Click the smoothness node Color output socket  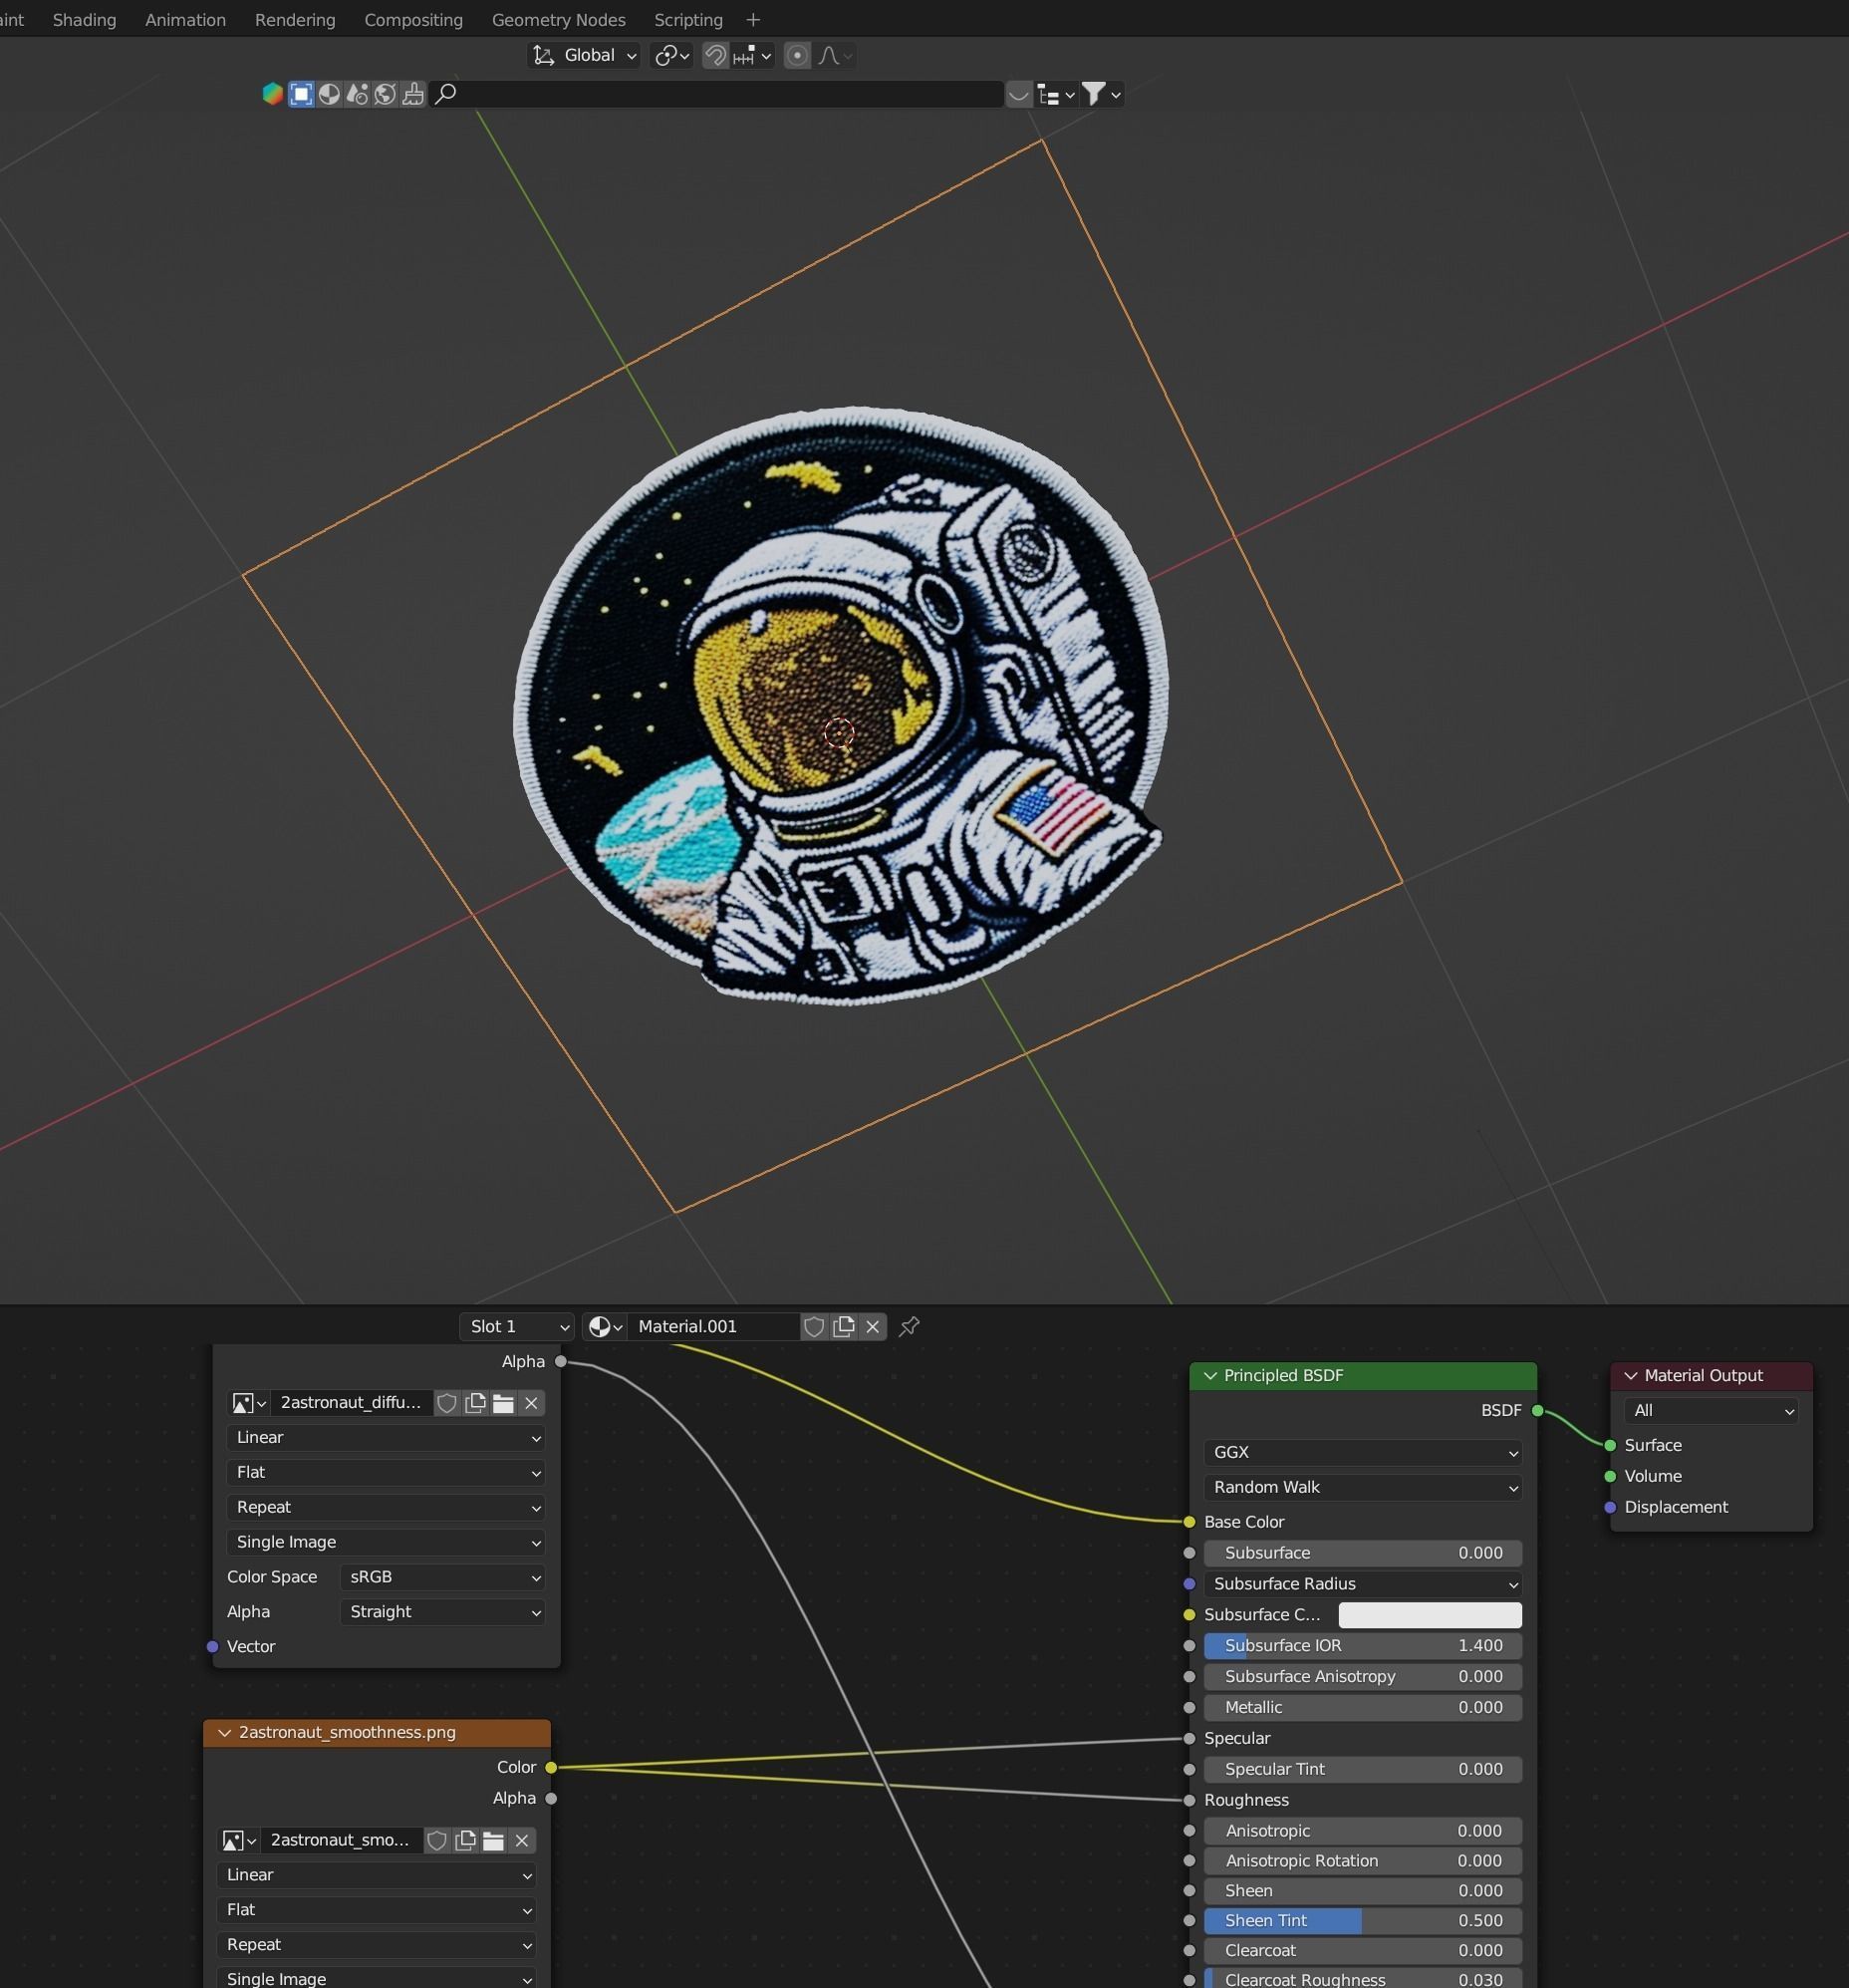[x=551, y=1768]
